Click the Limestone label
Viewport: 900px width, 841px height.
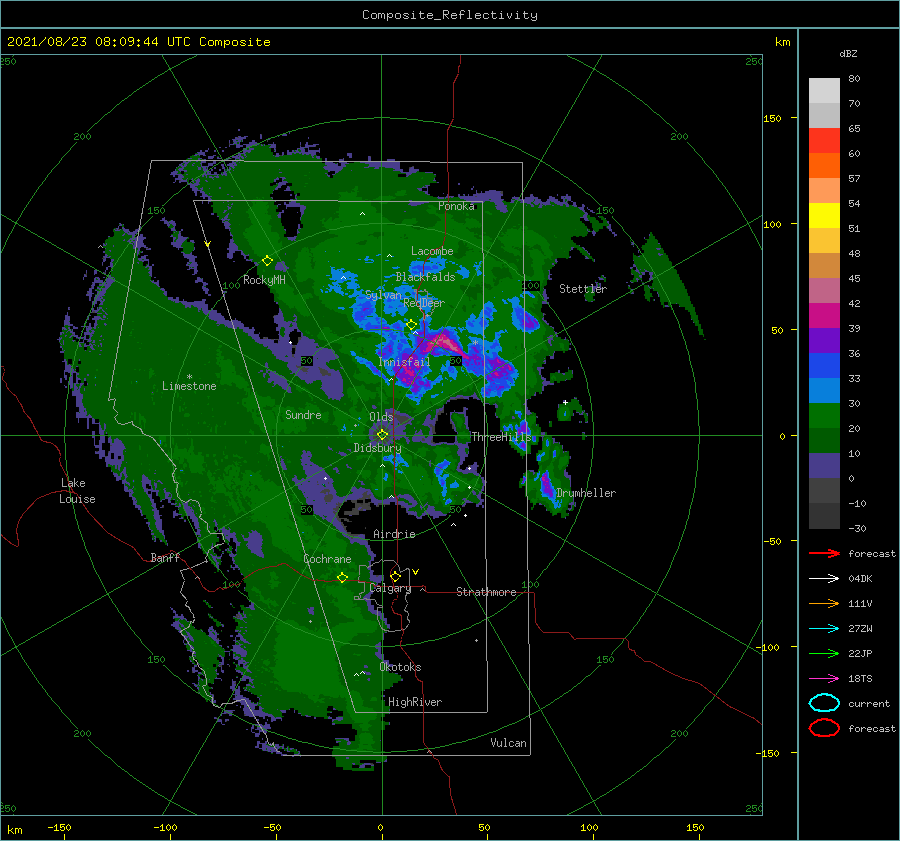click(189, 386)
